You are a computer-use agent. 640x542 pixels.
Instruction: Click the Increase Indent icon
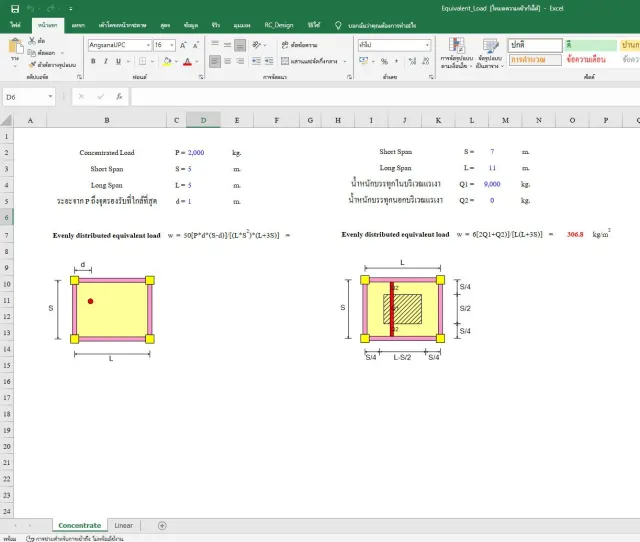point(269,61)
